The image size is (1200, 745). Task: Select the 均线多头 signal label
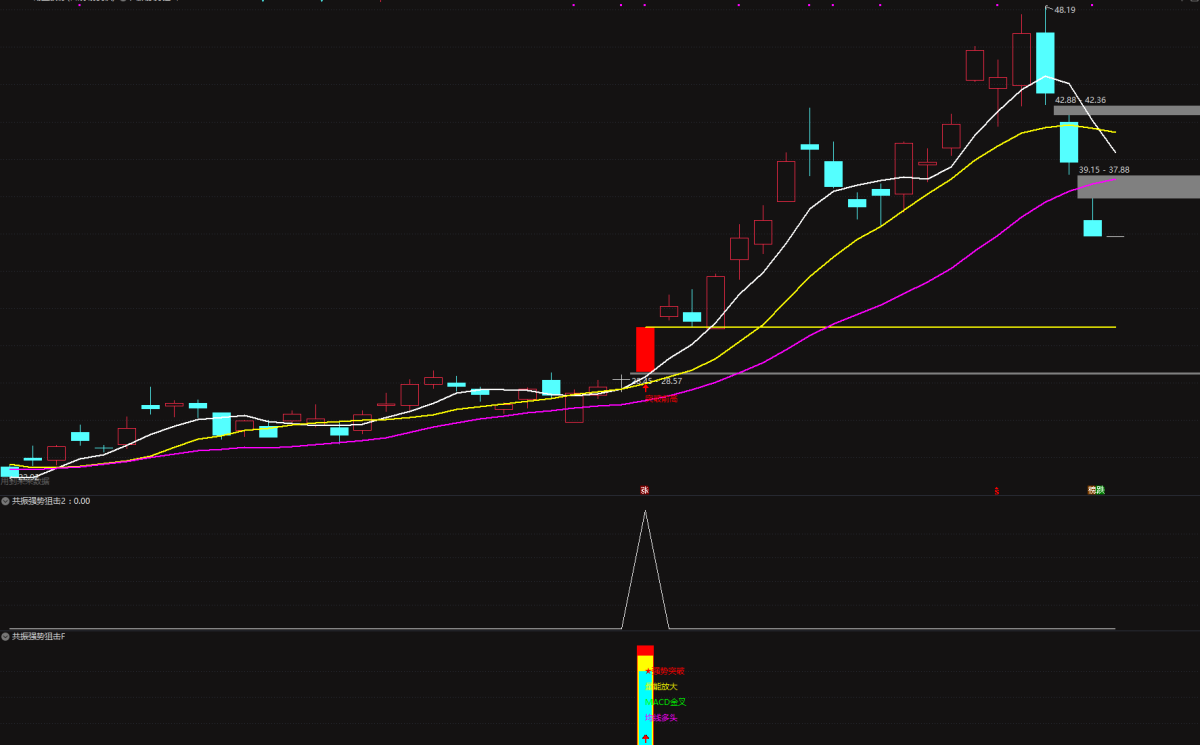point(661,718)
